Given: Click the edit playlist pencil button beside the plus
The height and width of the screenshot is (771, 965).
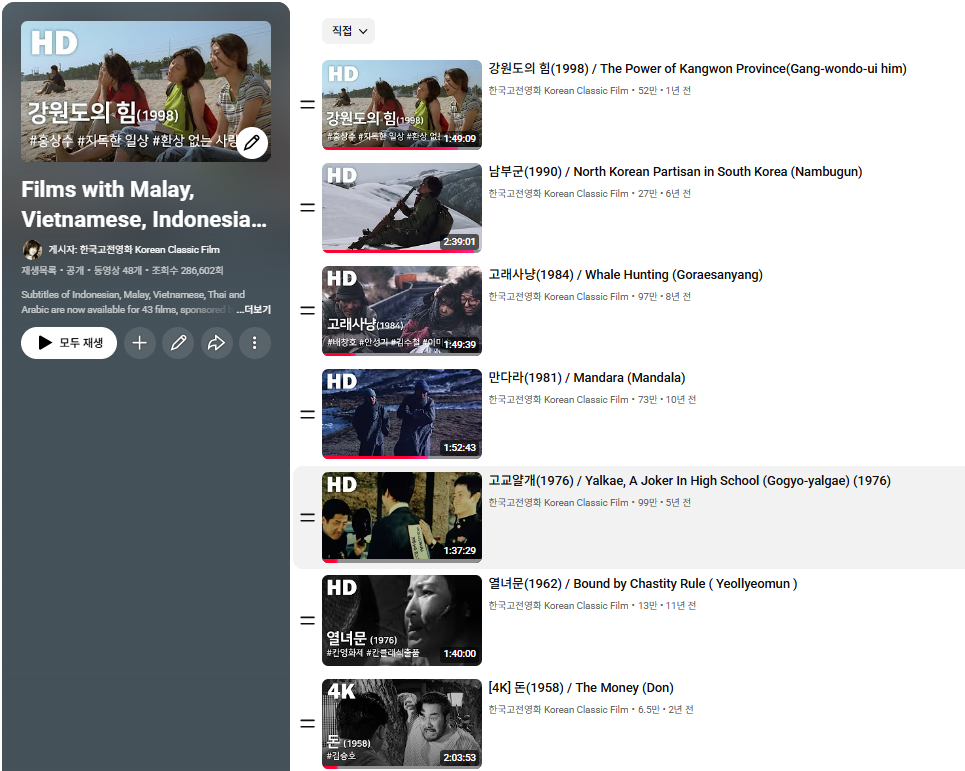Looking at the screenshot, I should click(x=178, y=343).
